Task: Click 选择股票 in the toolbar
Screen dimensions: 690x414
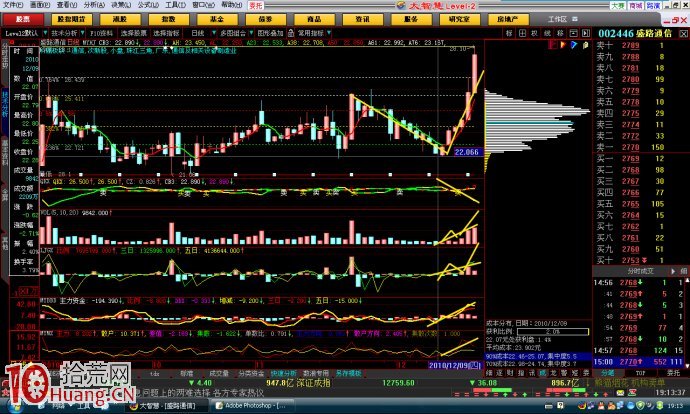Action: click(134, 33)
